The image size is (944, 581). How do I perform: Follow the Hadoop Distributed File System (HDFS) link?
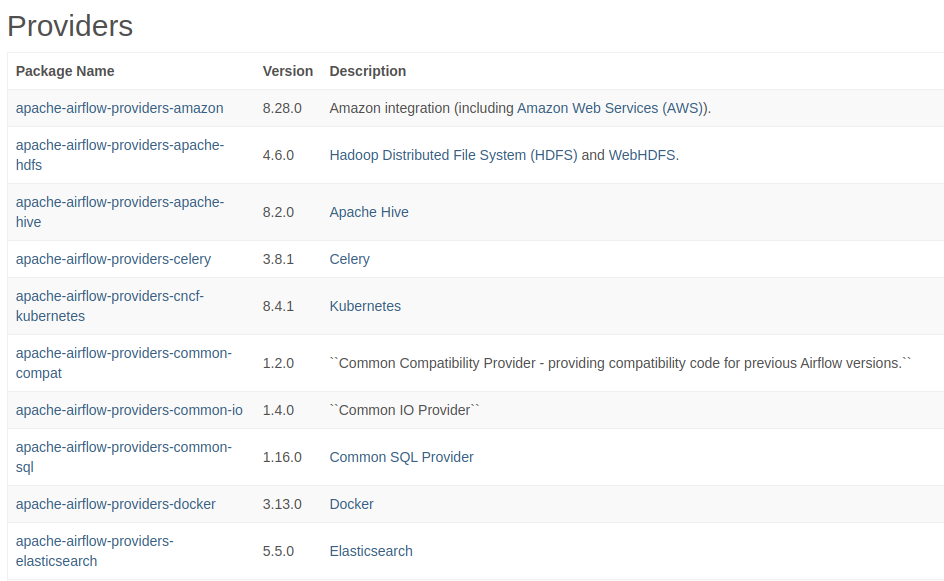tap(453, 155)
